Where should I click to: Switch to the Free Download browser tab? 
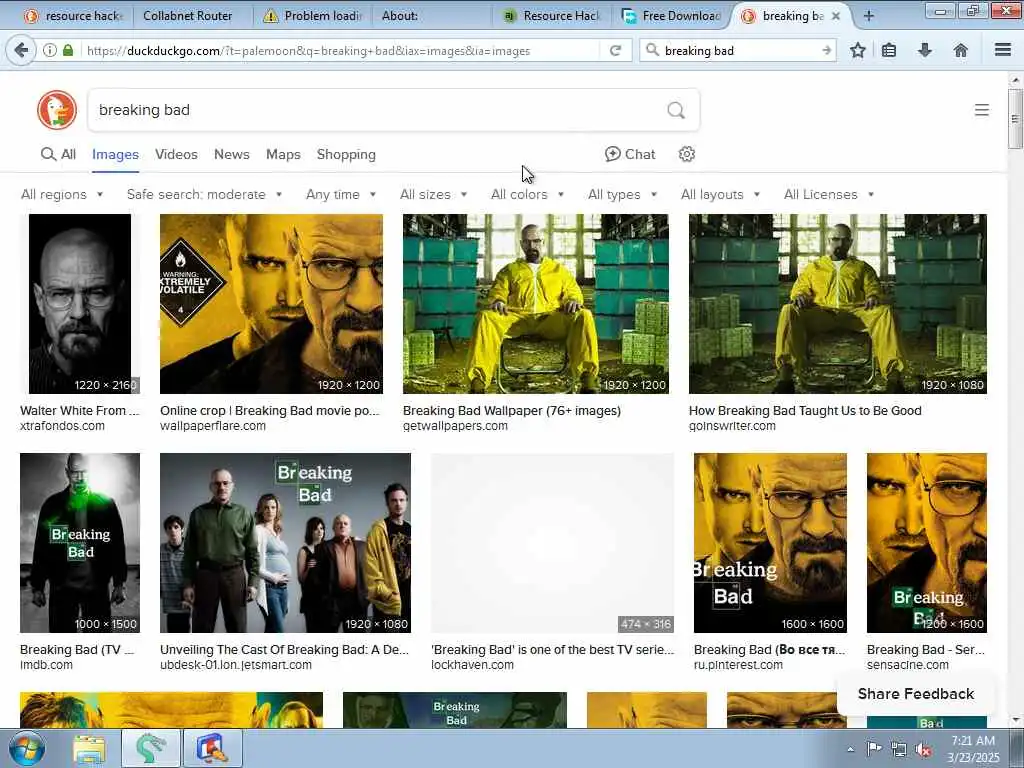[672, 16]
